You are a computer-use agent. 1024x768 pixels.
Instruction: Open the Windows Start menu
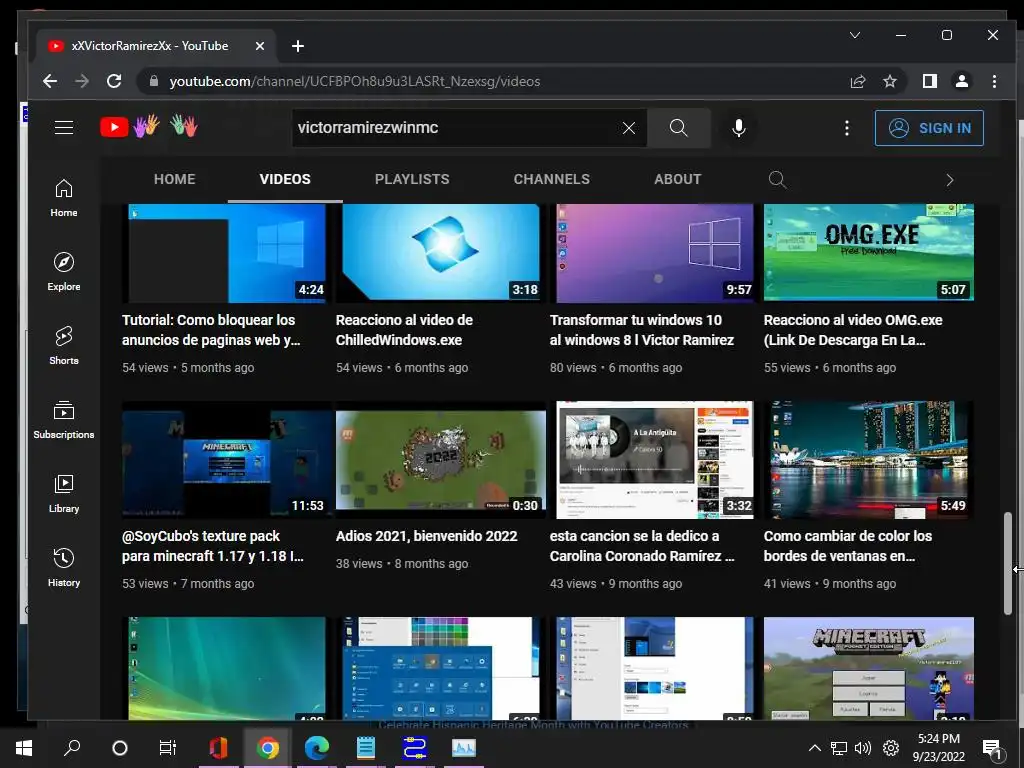(24, 748)
